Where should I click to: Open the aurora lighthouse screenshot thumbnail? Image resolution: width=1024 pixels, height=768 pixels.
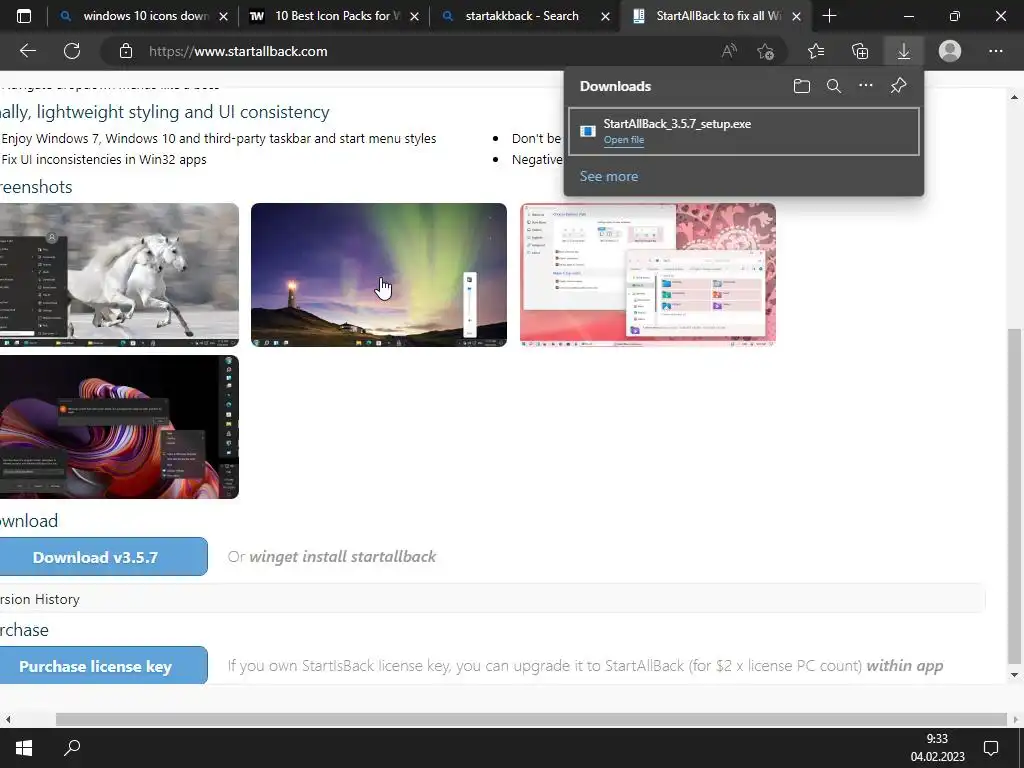(379, 274)
